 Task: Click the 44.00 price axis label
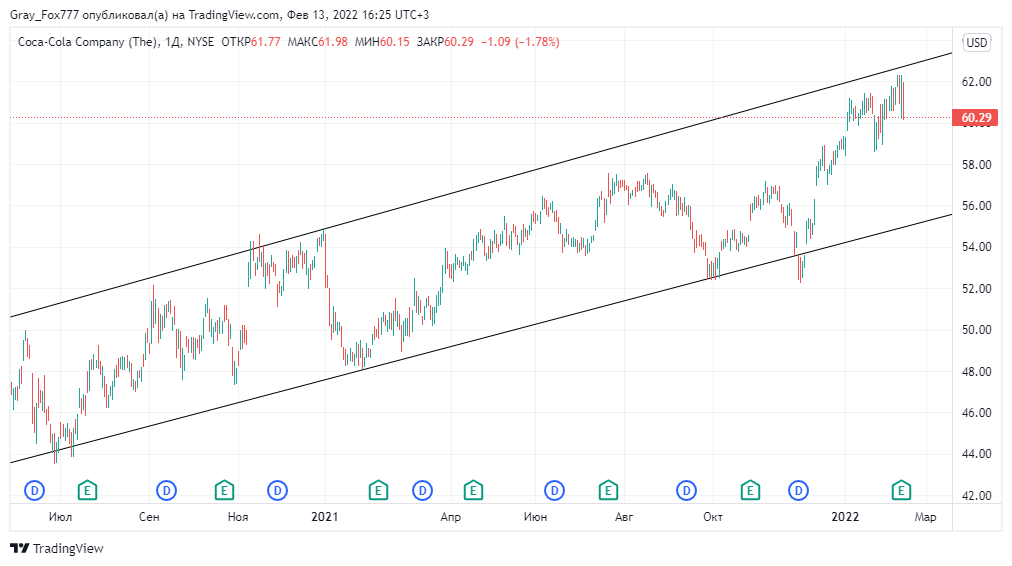977,454
